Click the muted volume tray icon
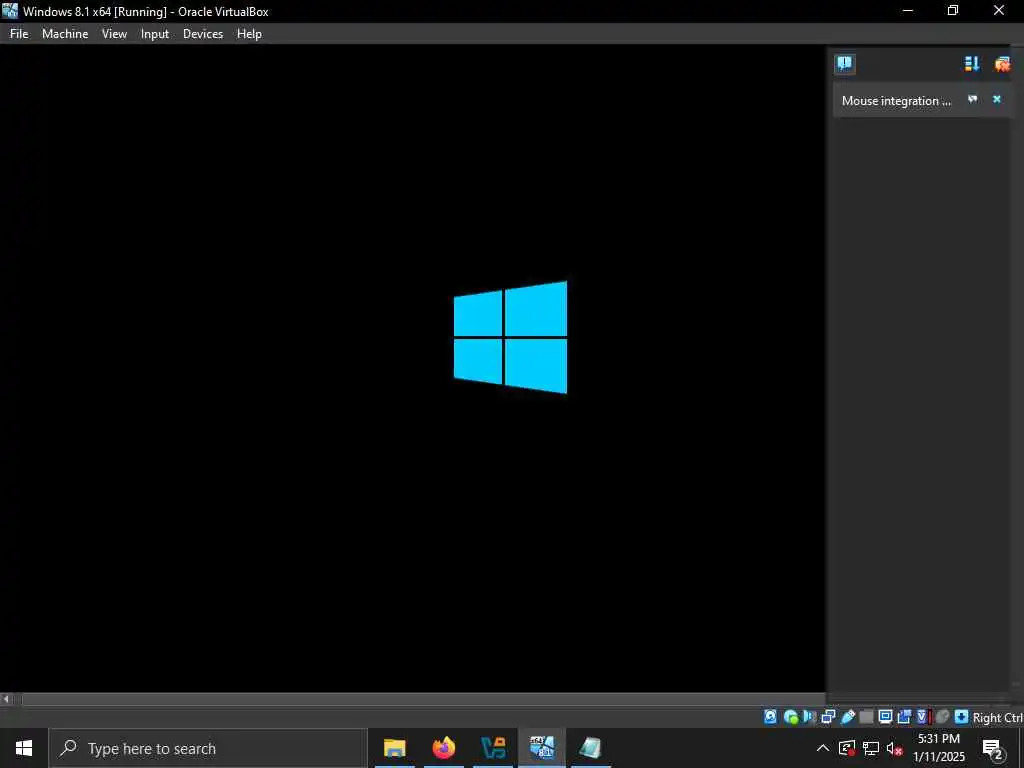The width and height of the screenshot is (1024, 768). 894,748
